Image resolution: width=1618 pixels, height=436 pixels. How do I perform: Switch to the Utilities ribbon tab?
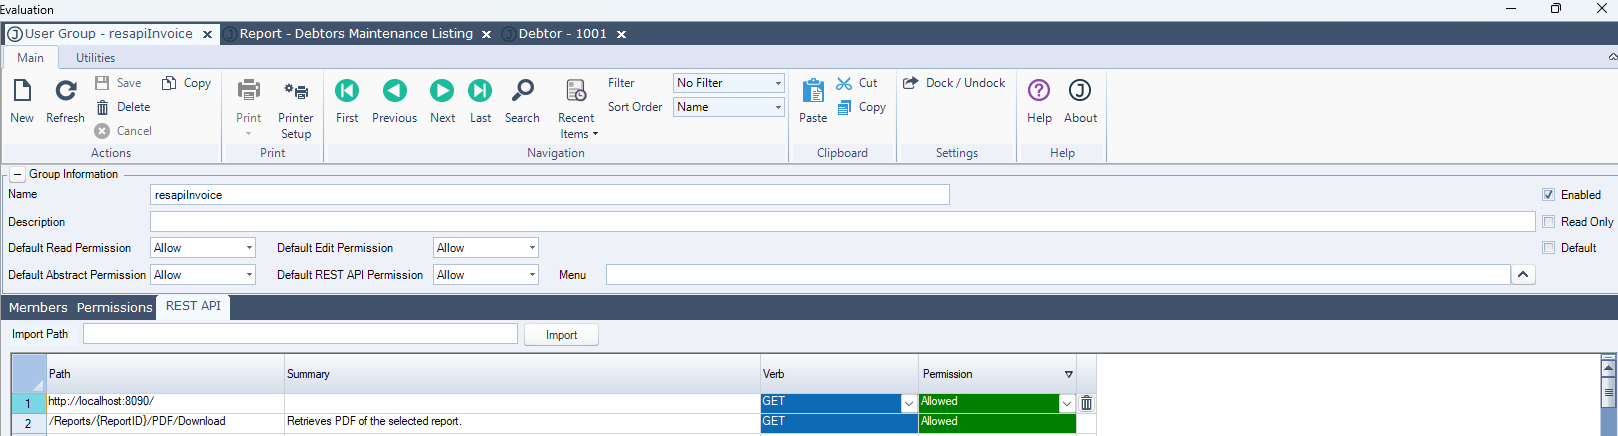pos(95,58)
